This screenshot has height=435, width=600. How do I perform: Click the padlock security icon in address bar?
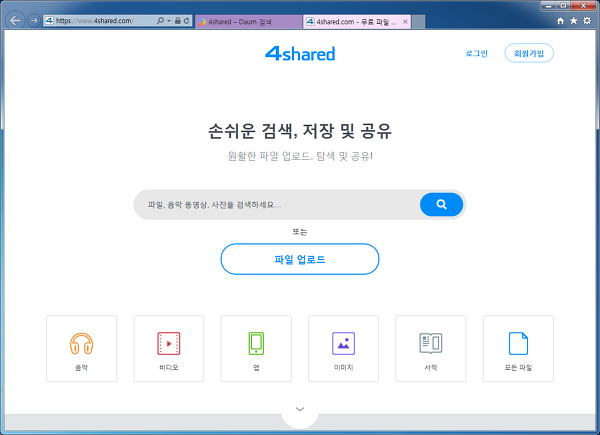click(x=178, y=21)
